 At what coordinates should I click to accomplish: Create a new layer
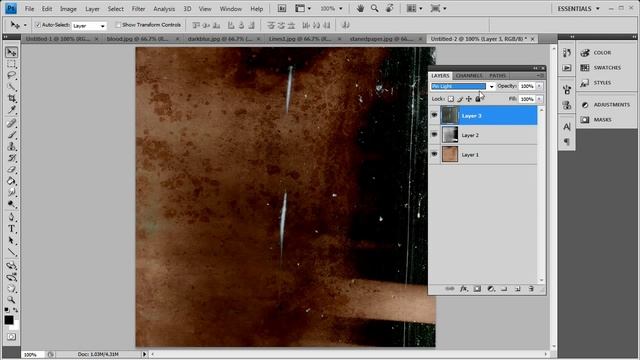518,289
